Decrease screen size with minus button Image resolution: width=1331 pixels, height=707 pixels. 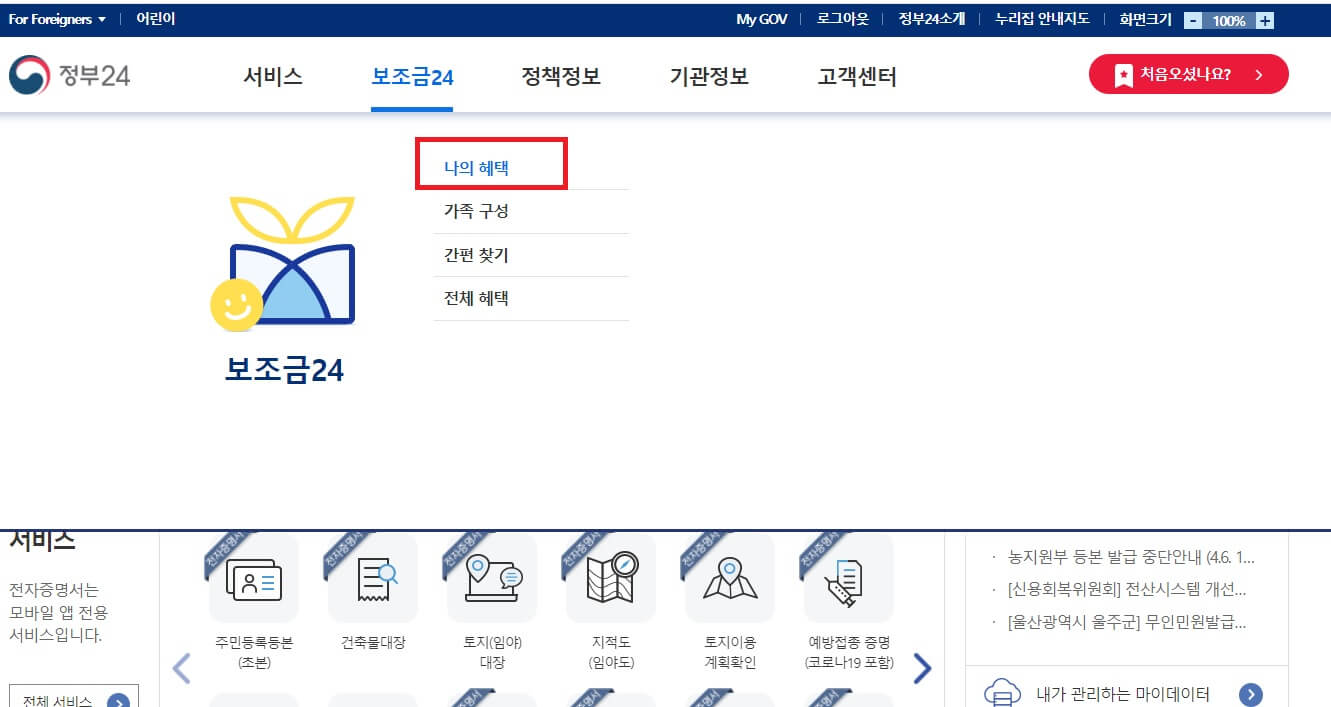coord(1193,20)
